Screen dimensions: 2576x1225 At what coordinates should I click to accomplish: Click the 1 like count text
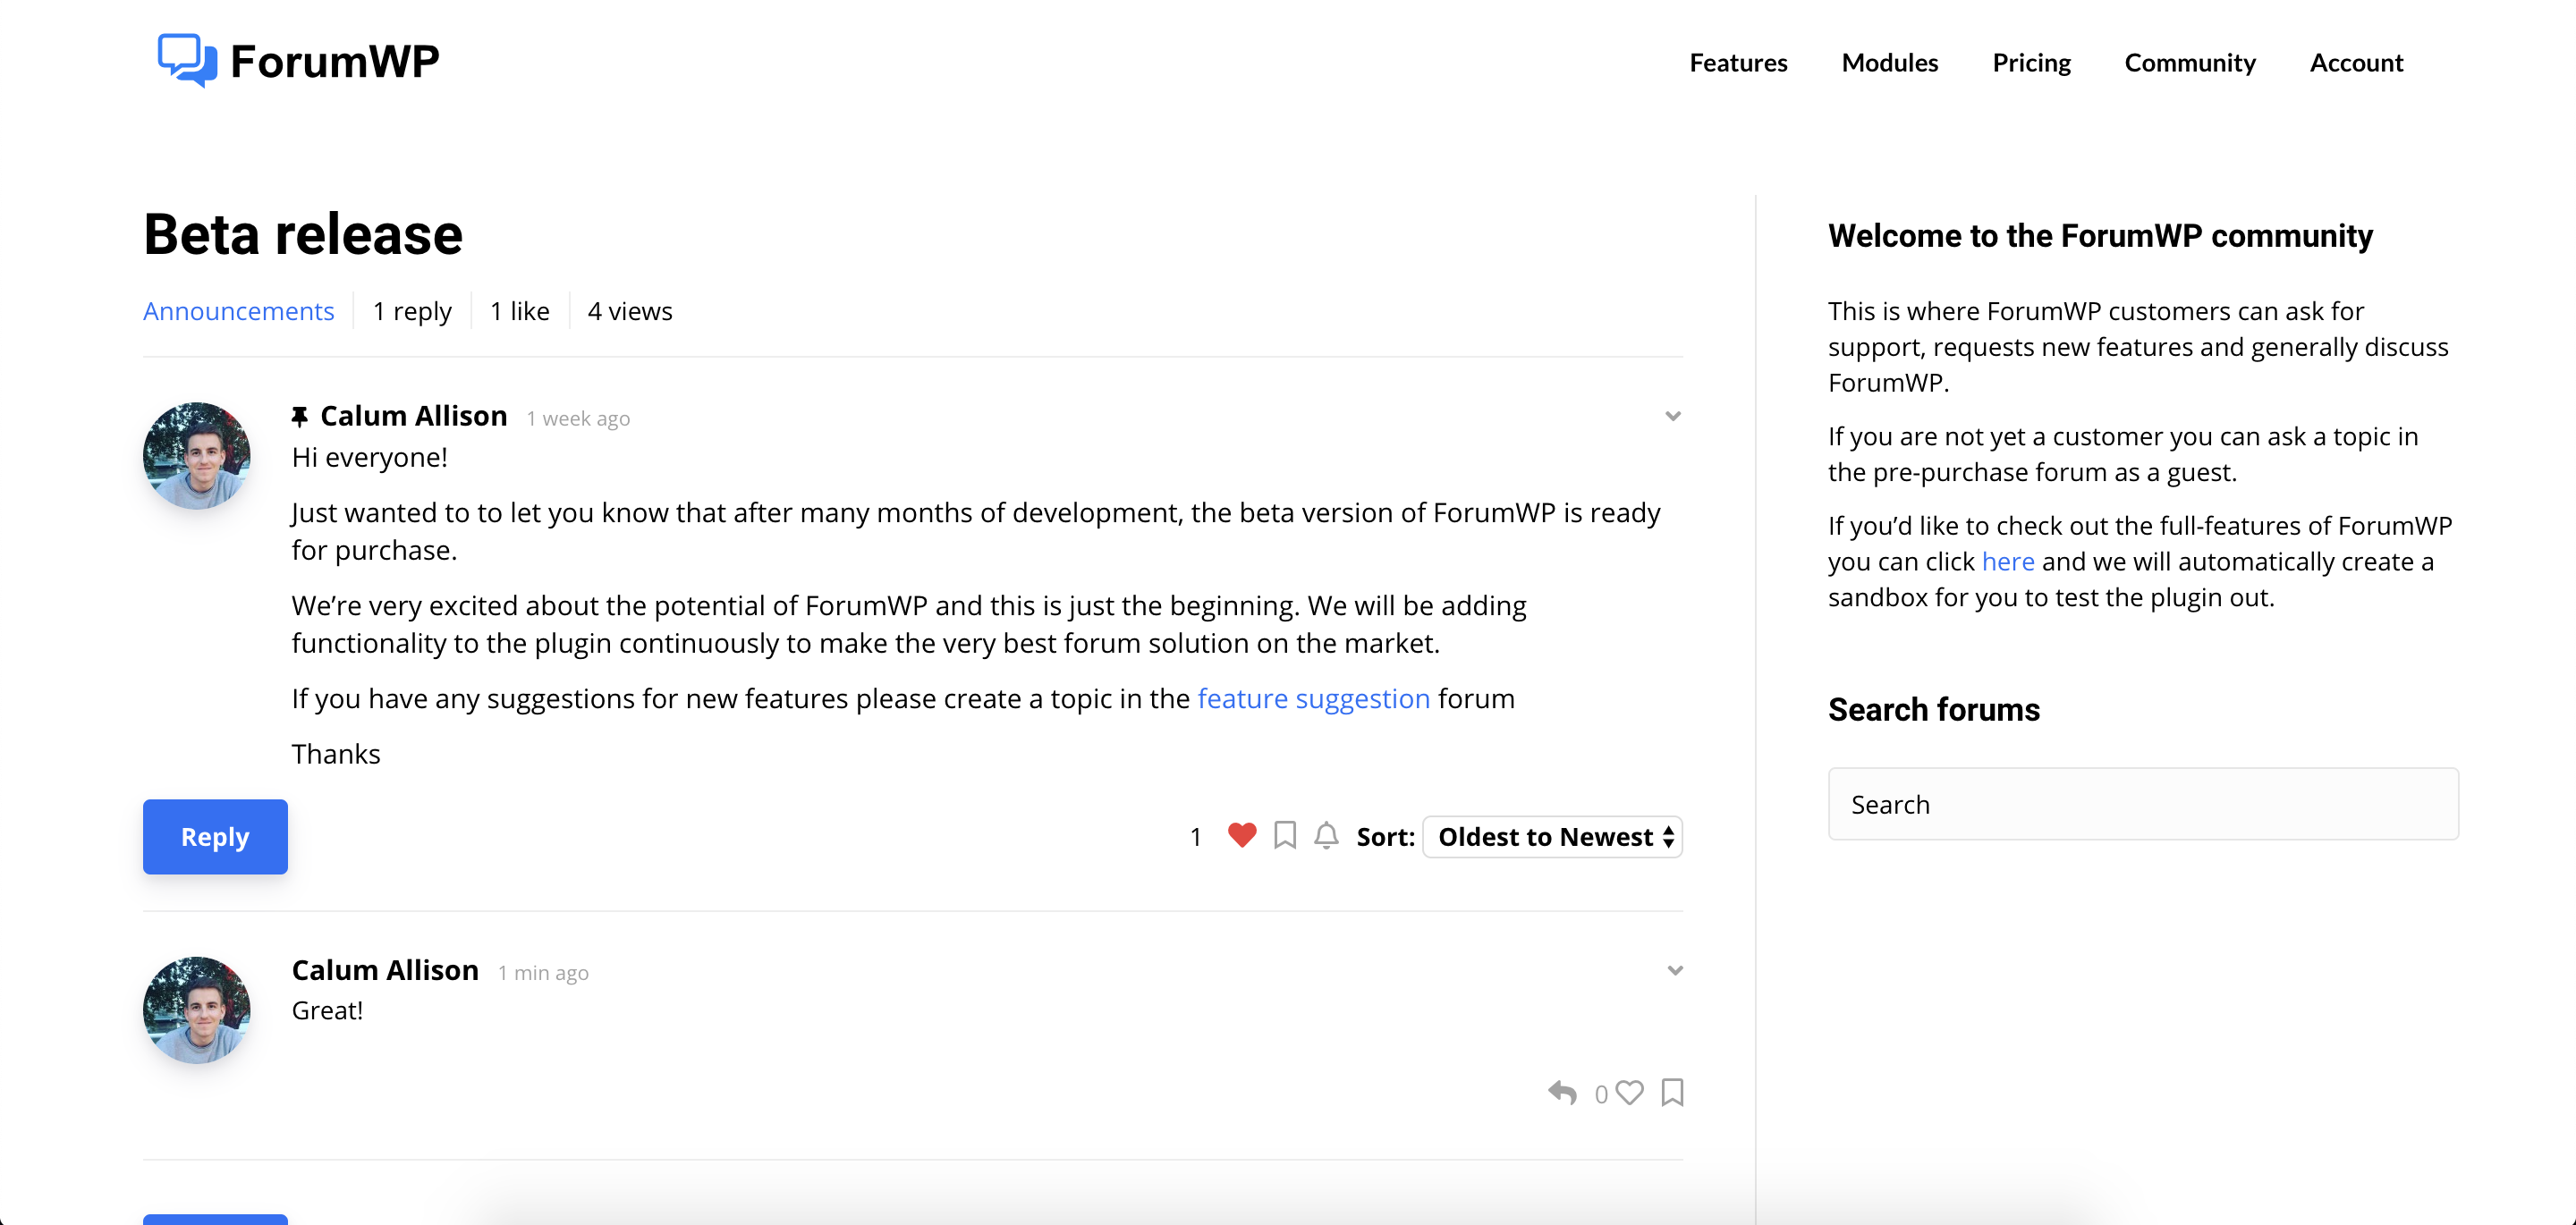point(520,311)
